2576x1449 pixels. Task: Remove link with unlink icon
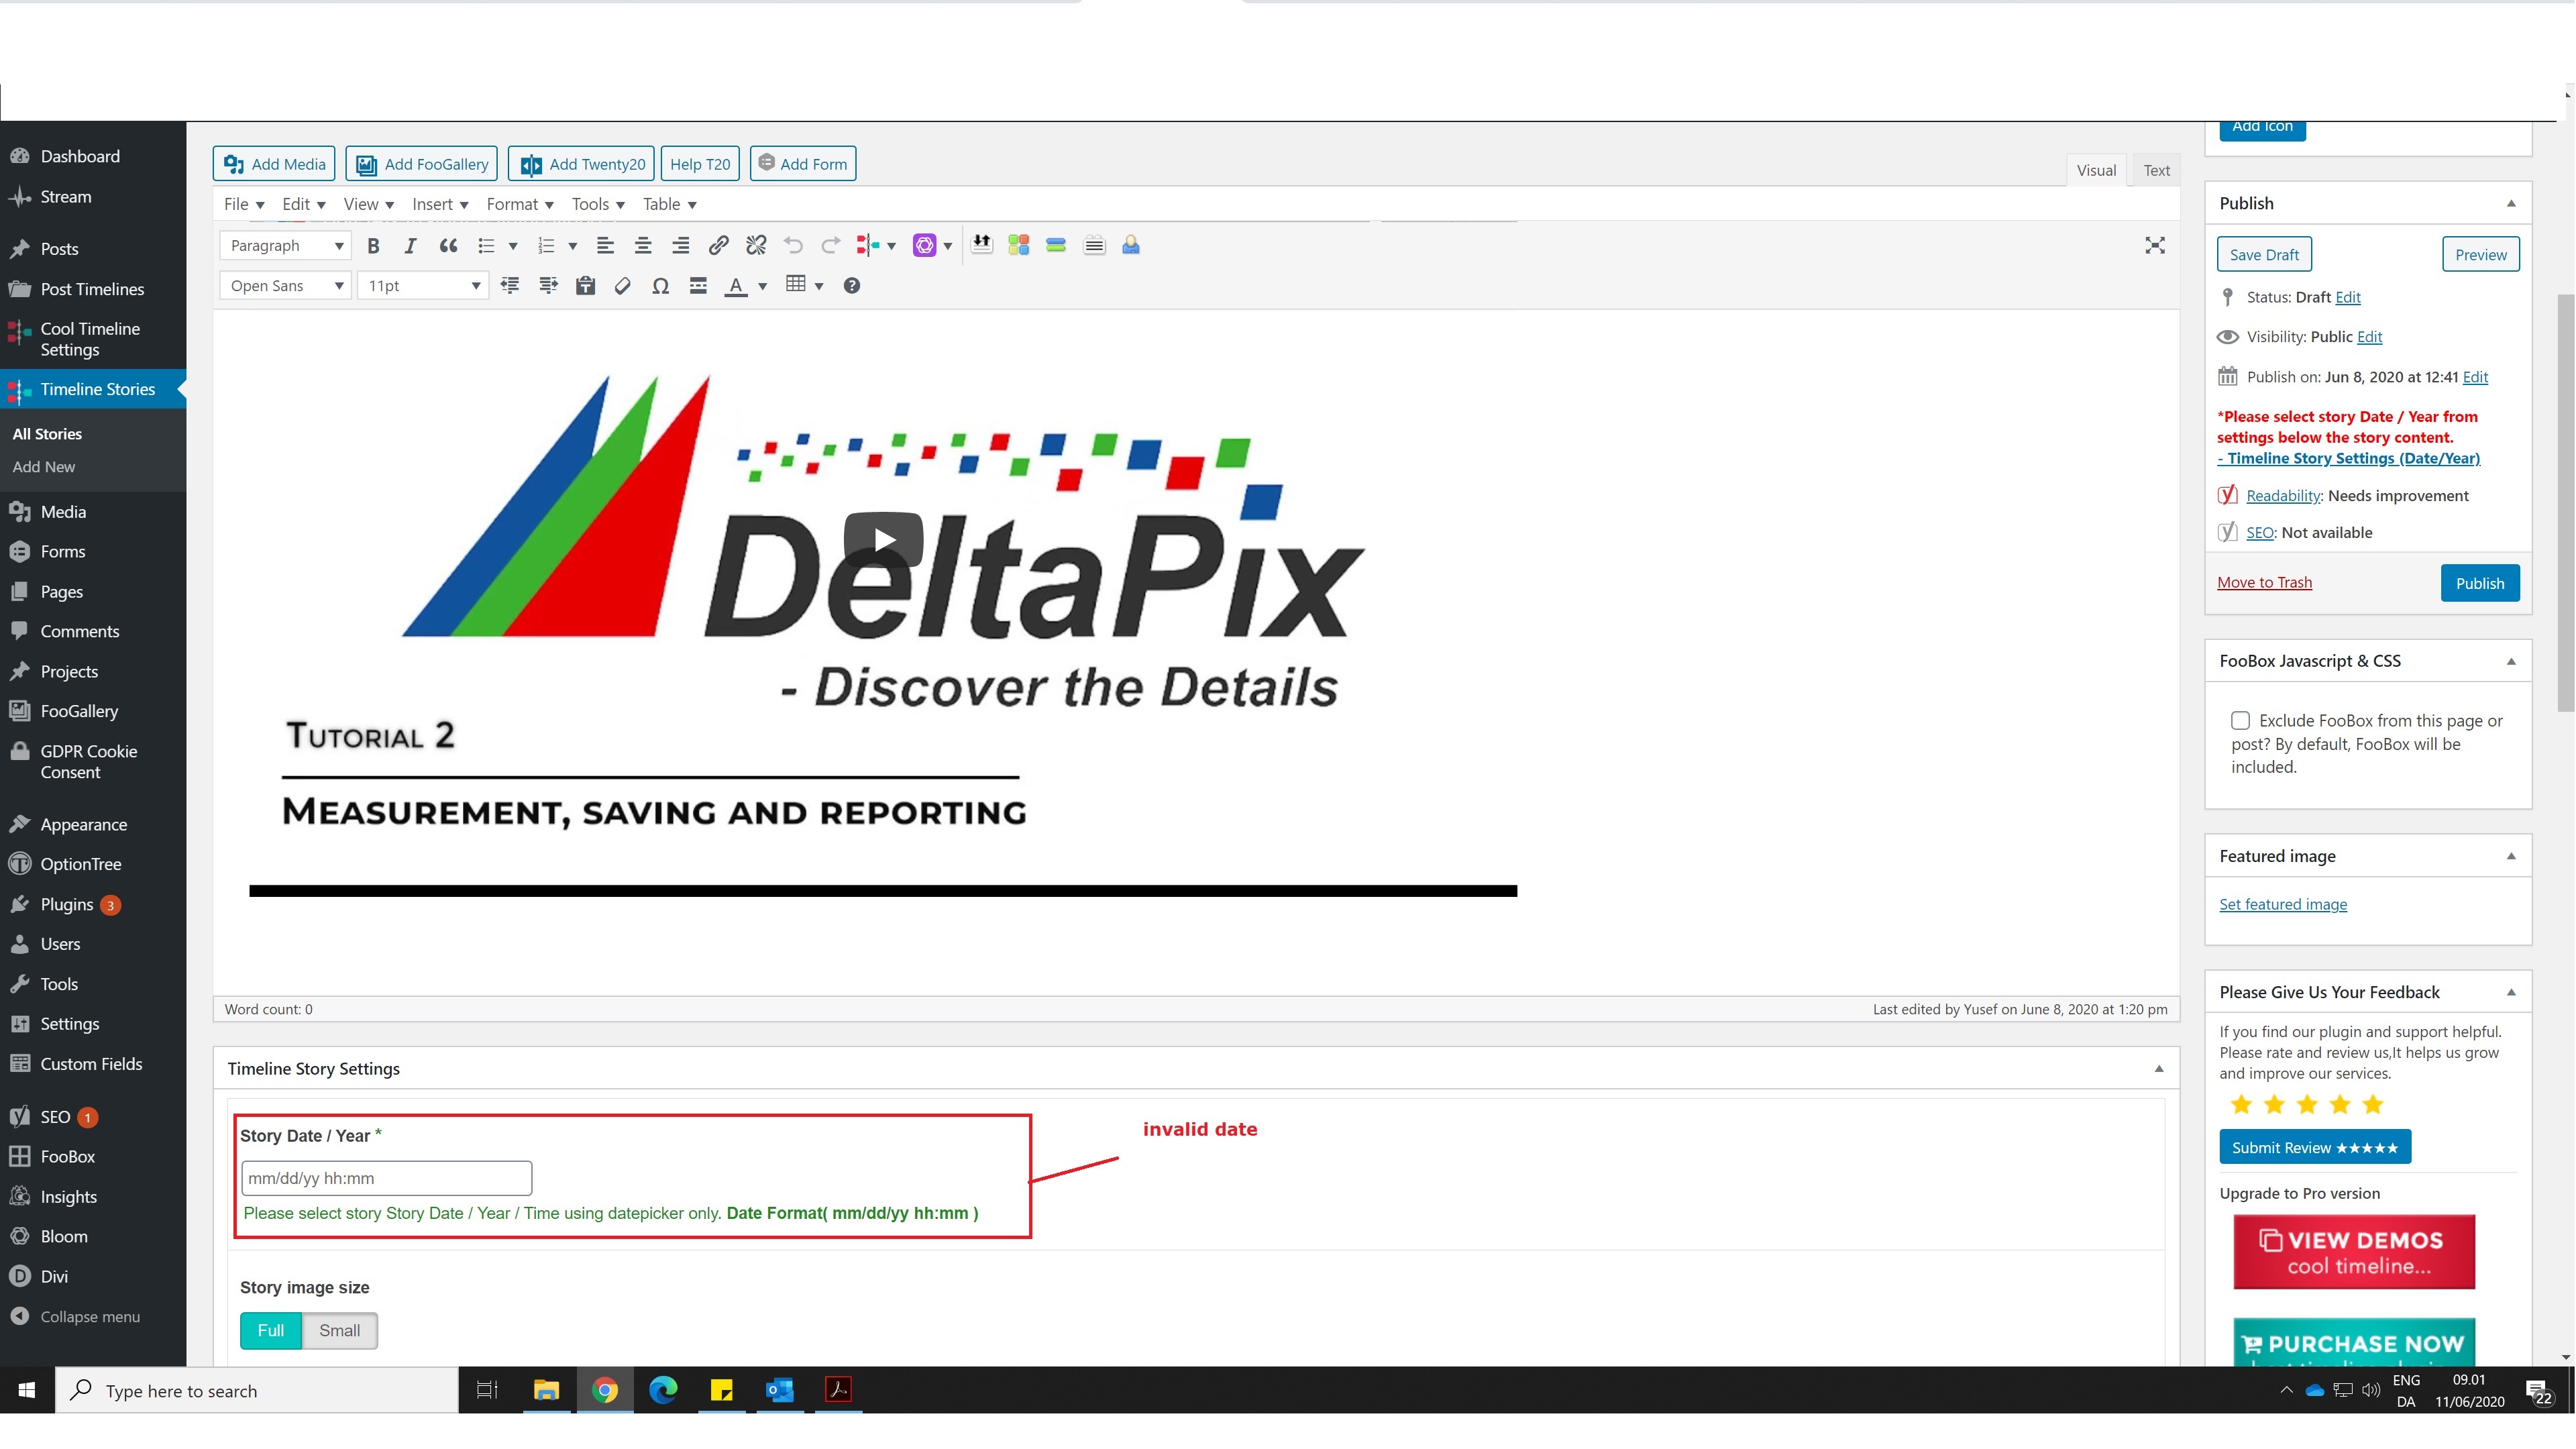point(756,246)
